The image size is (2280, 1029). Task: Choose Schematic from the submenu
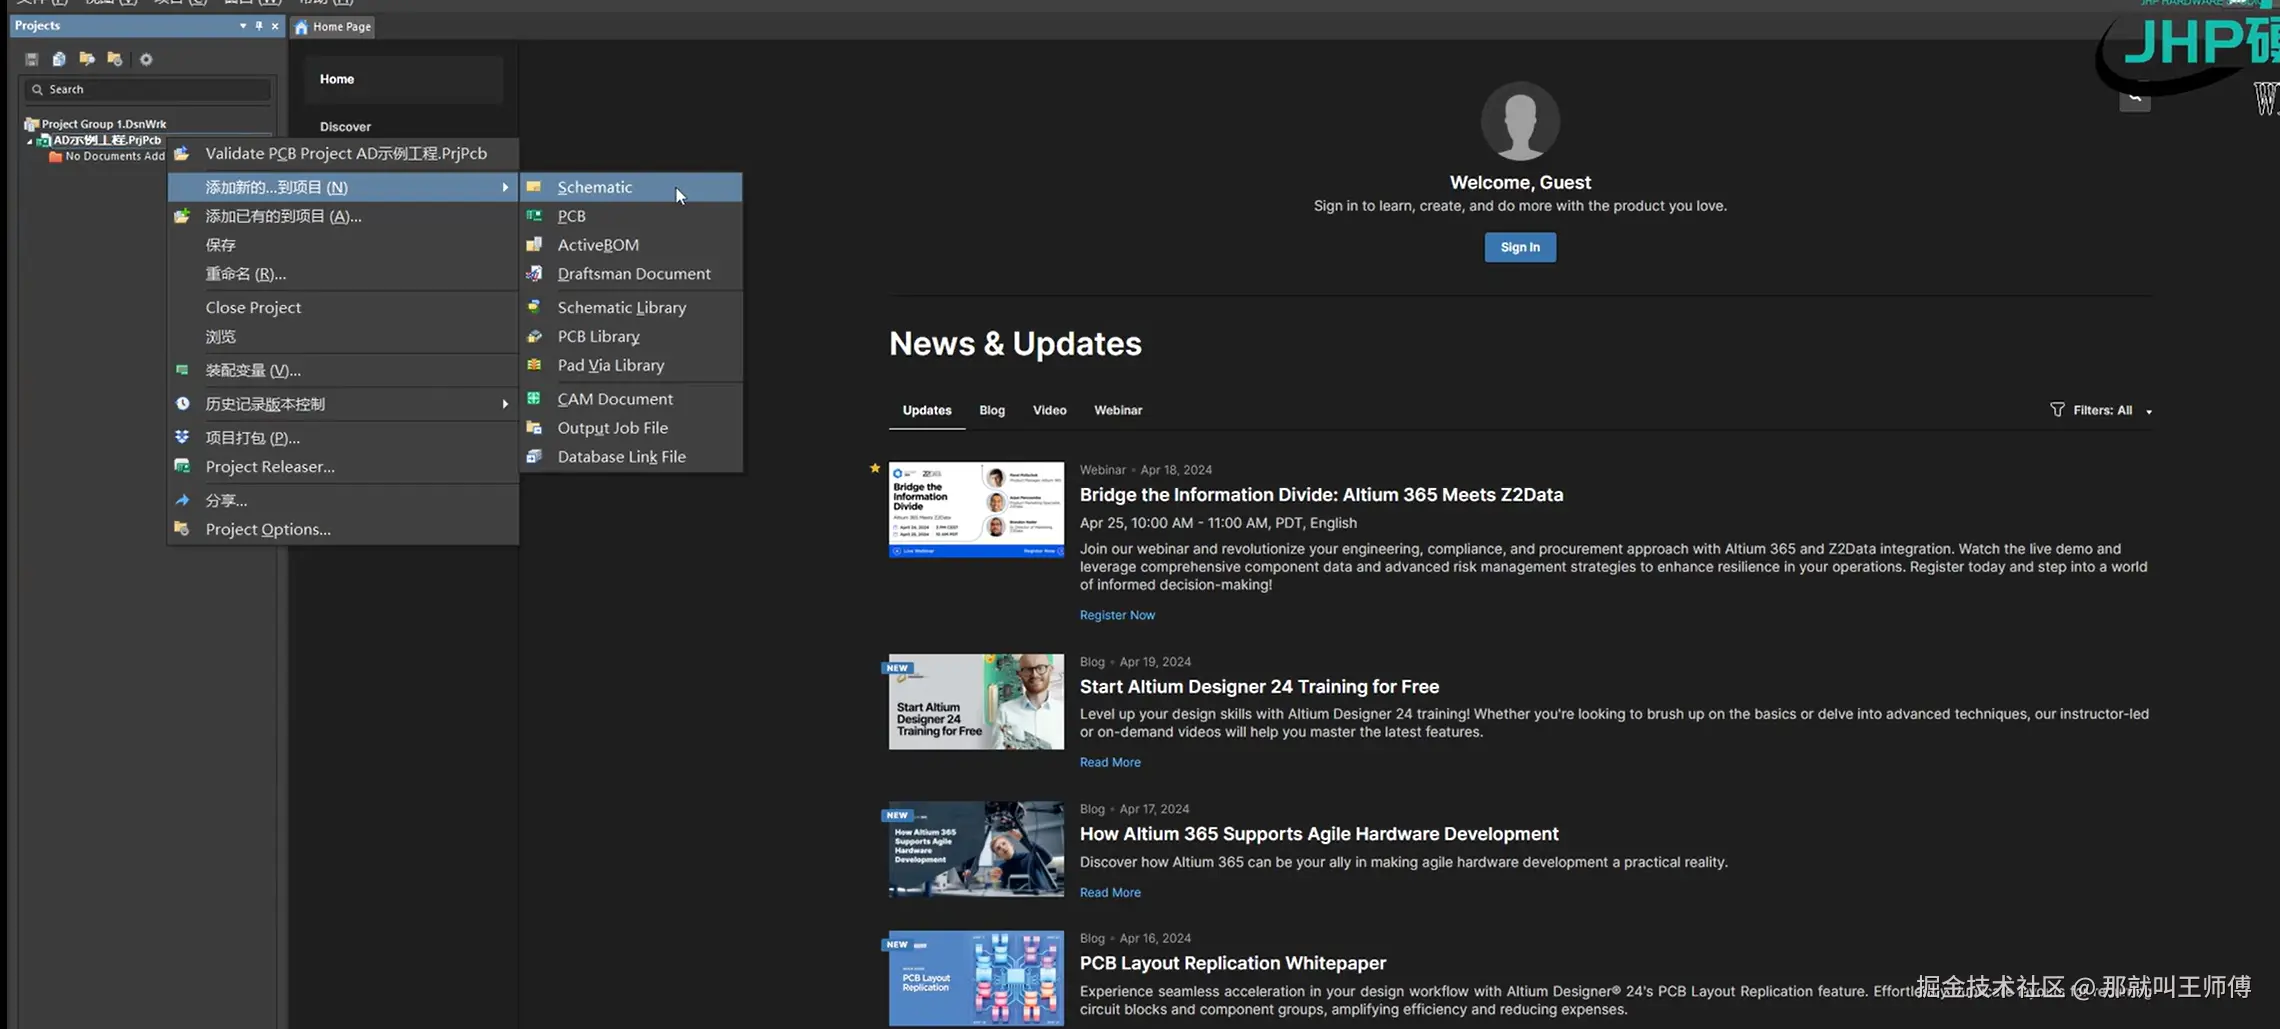pyautogui.click(x=631, y=187)
